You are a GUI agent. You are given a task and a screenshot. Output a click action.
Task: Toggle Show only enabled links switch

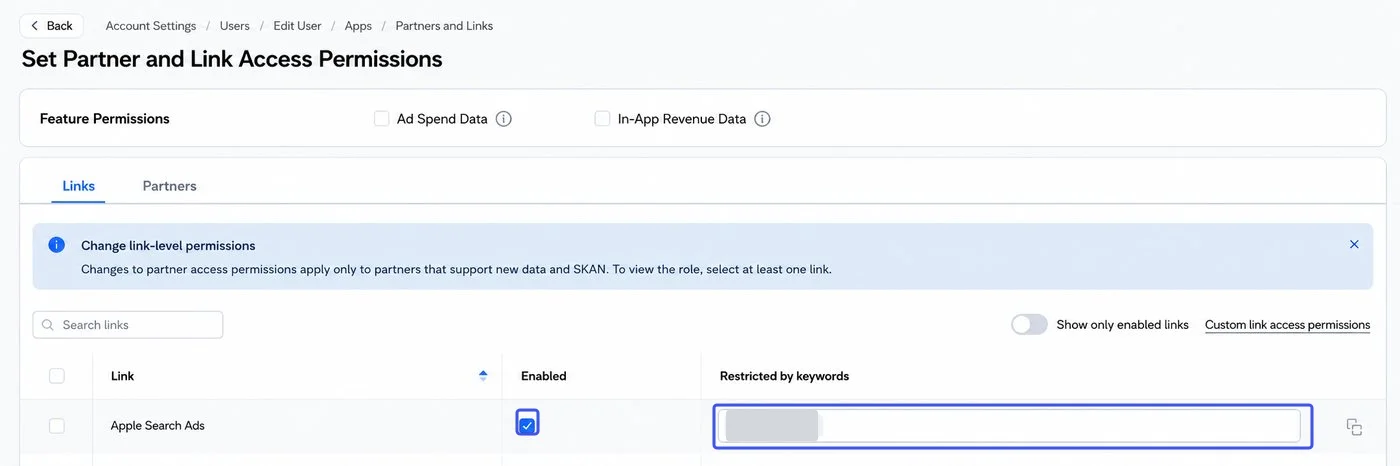click(x=1029, y=325)
